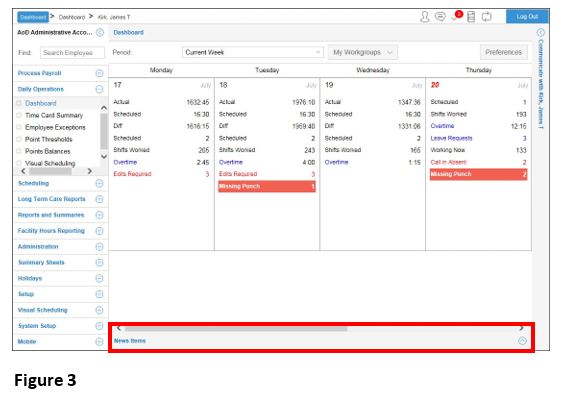Select the Dashboard item under Daily Operations

point(40,103)
